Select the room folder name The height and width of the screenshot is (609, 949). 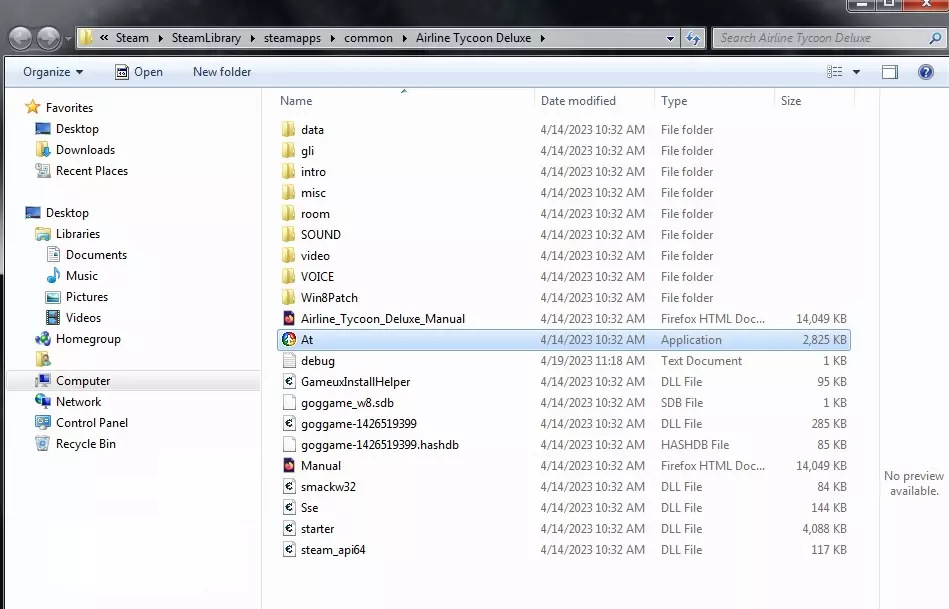tap(315, 214)
